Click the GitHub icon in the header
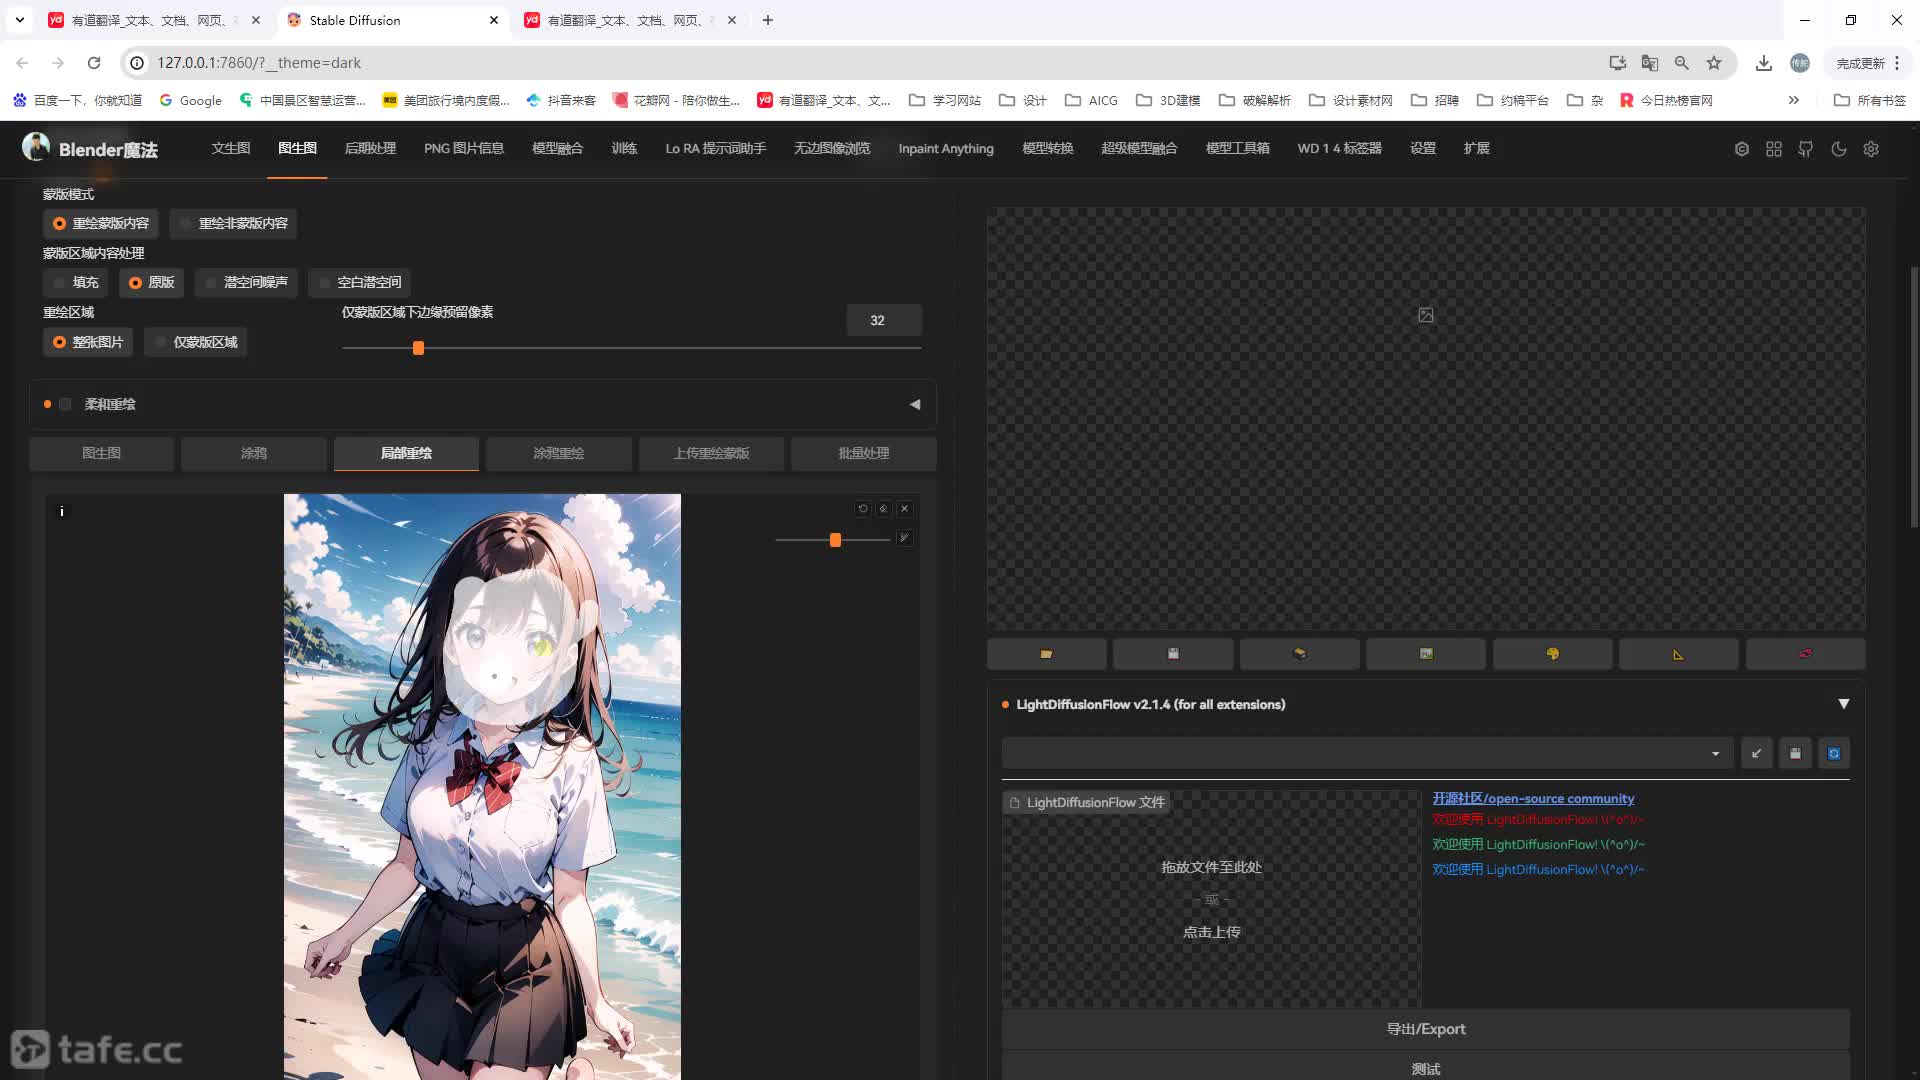 (x=1806, y=149)
